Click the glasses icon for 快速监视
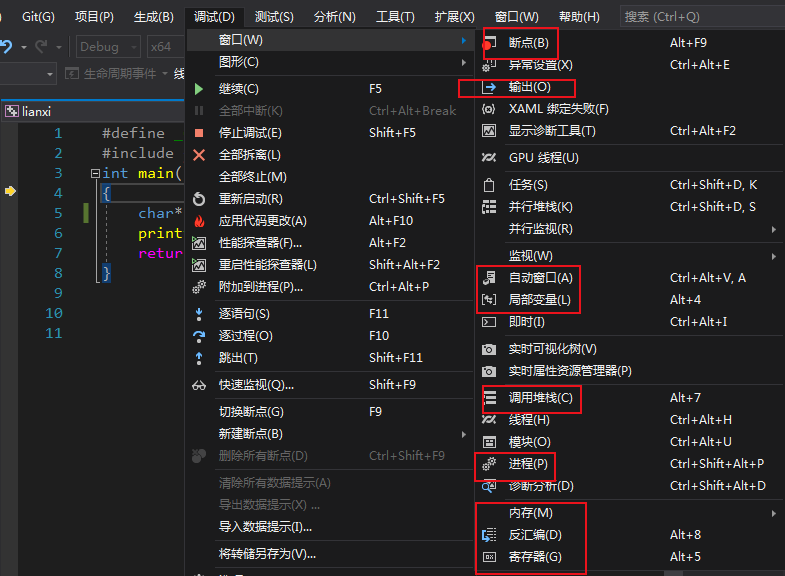Viewport: 785px width, 576px height. [199, 385]
